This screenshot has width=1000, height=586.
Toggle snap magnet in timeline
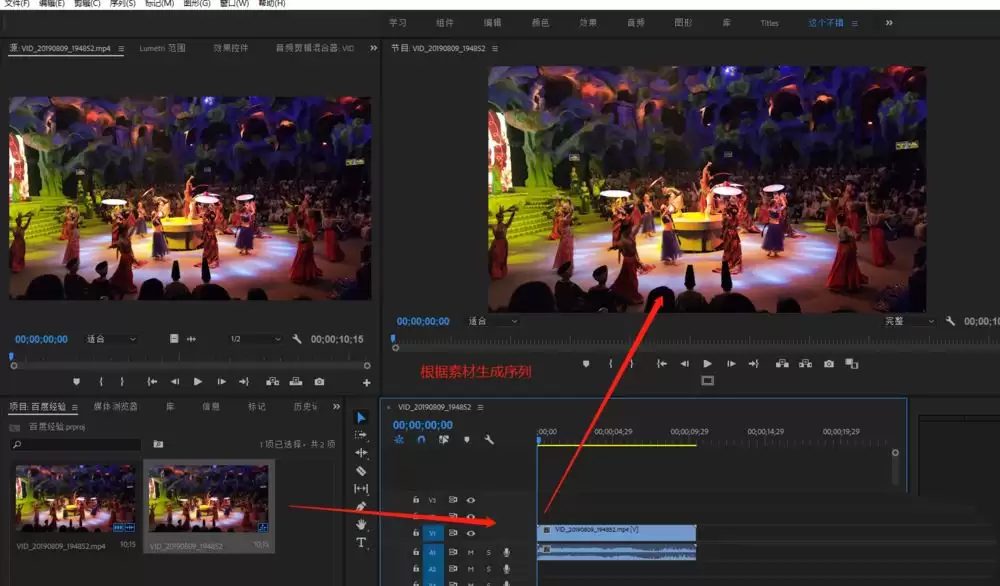pyautogui.click(x=421, y=439)
